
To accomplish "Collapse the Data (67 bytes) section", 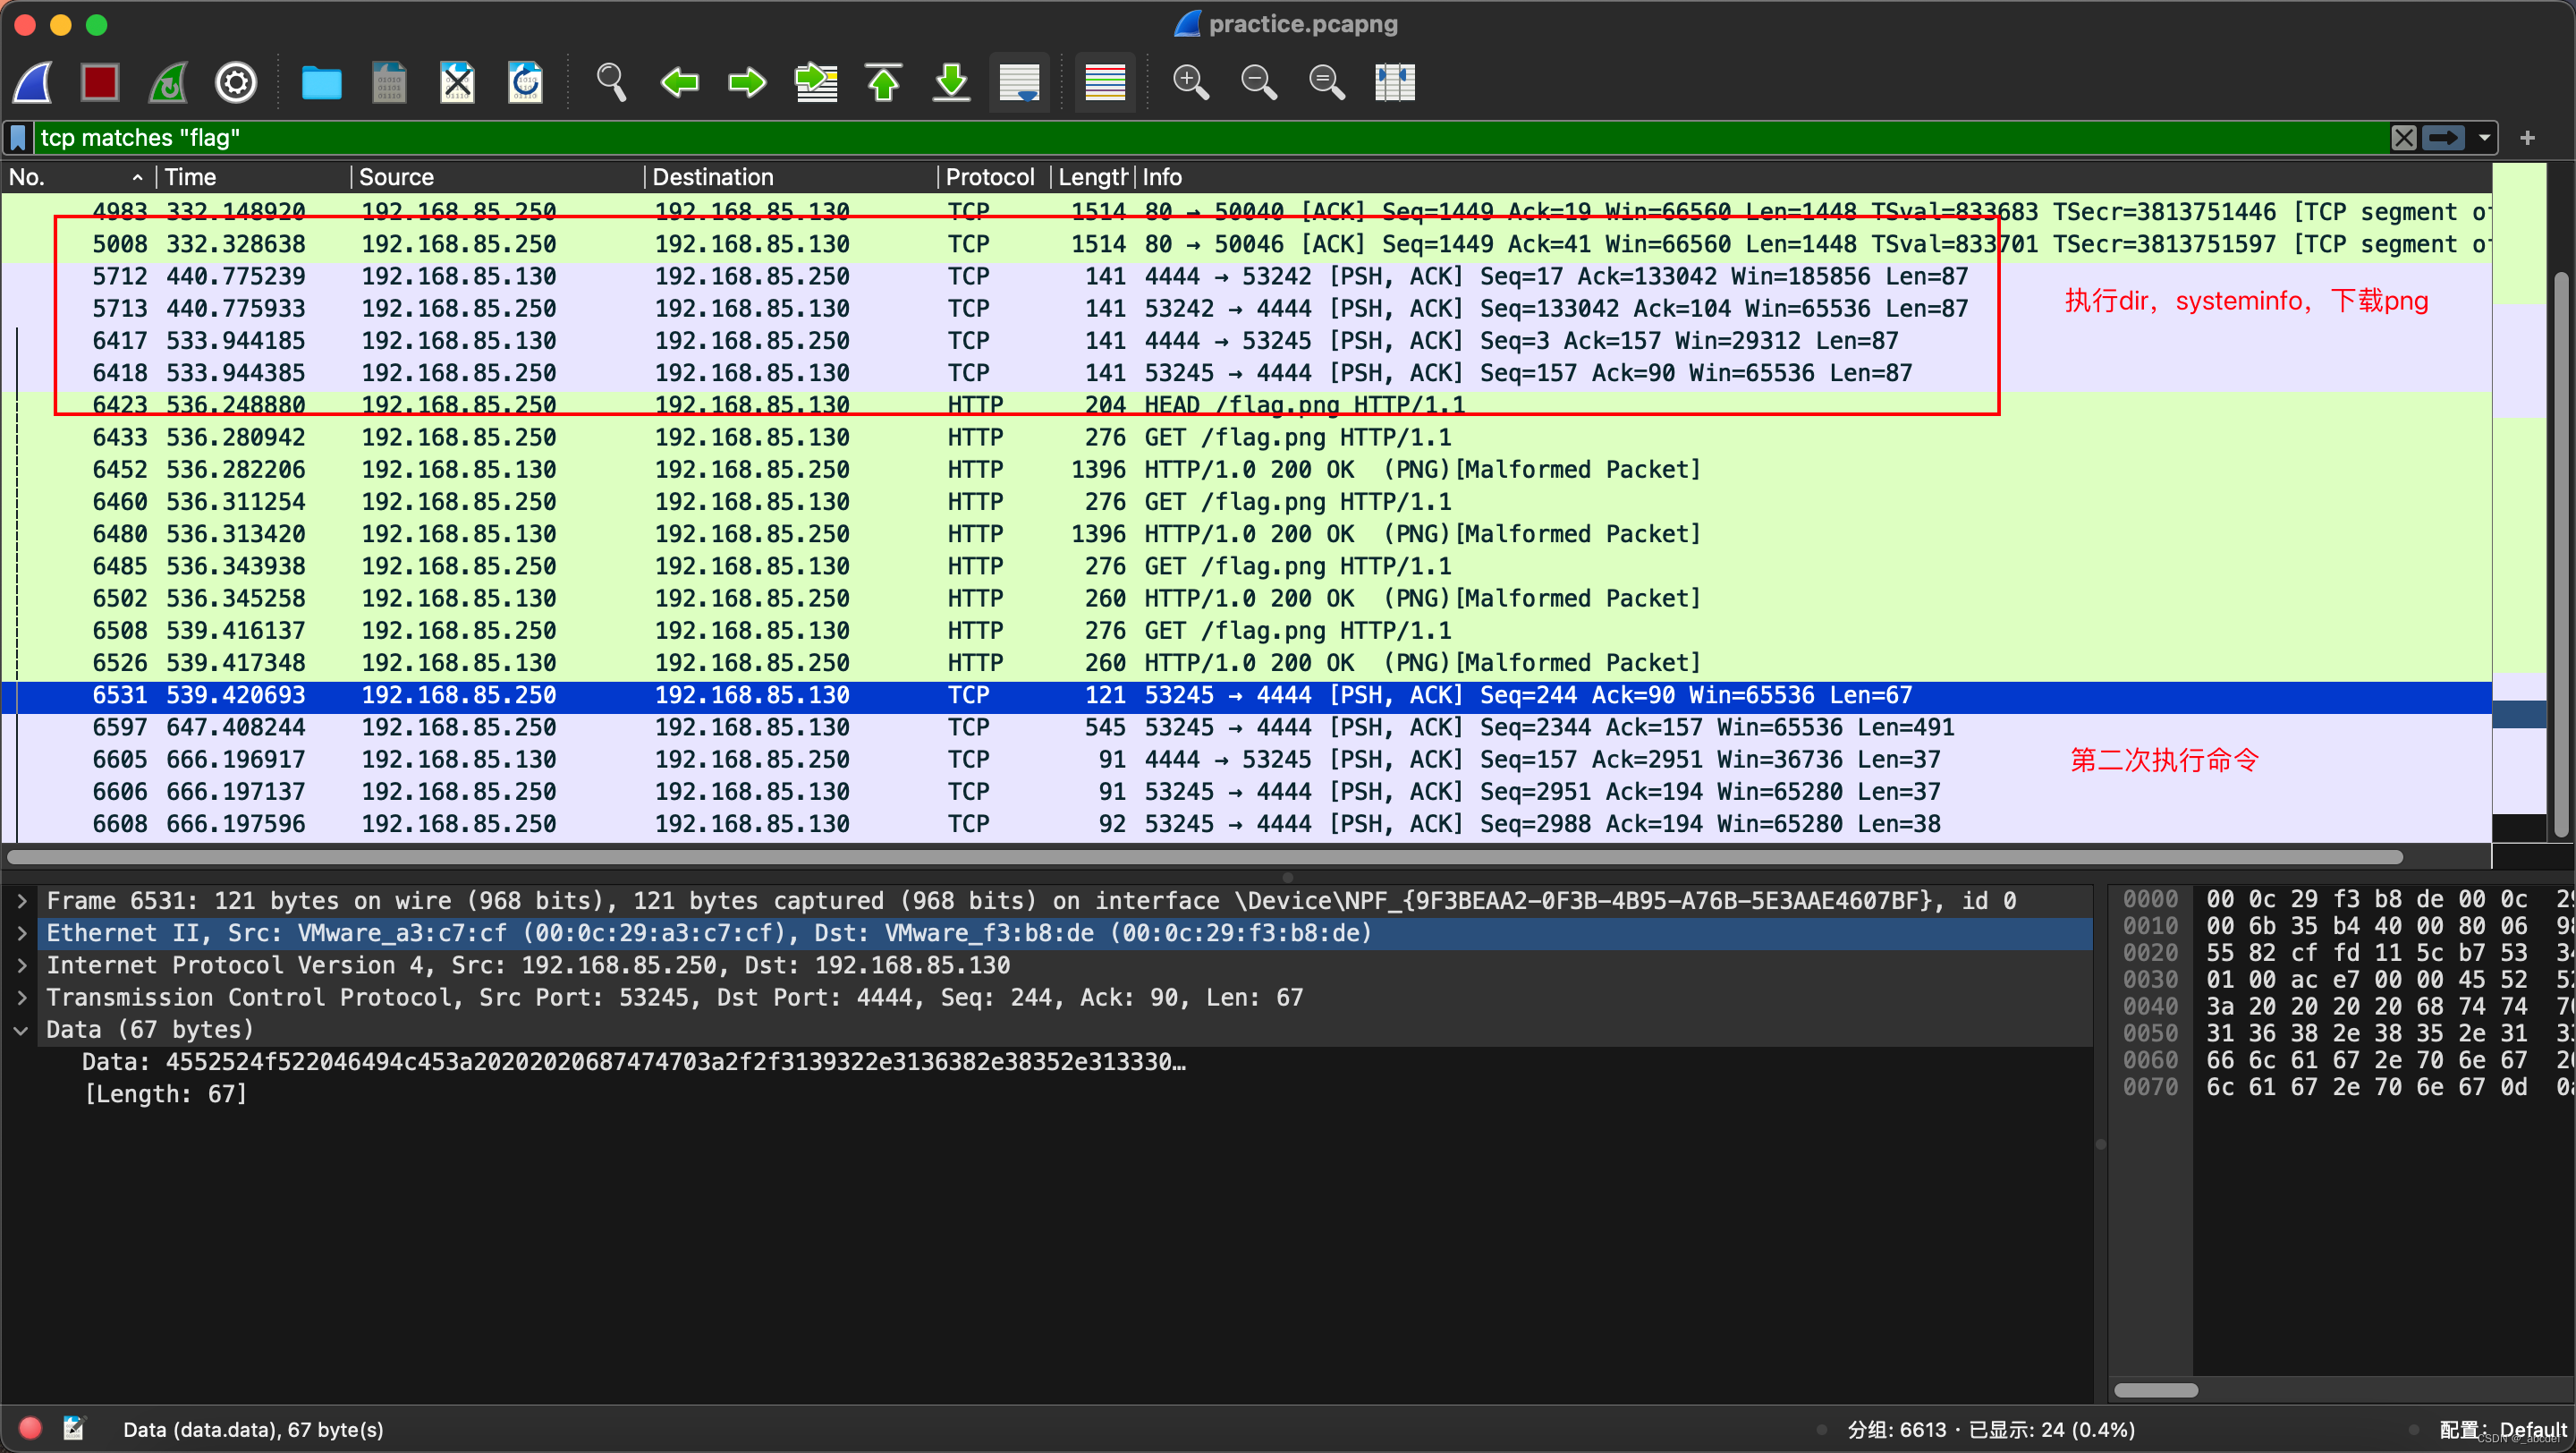I will 22,1030.
